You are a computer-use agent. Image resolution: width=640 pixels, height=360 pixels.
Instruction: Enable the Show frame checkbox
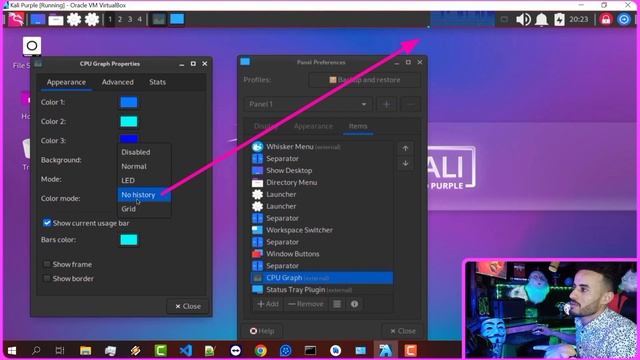tap(47, 264)
